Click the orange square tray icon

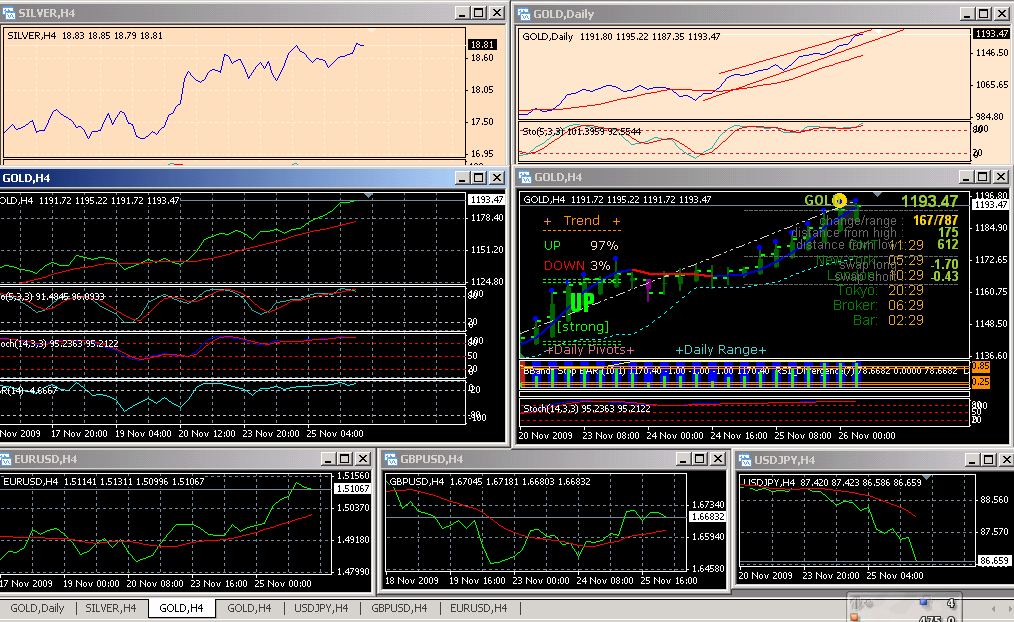click(x=854, y=617)
